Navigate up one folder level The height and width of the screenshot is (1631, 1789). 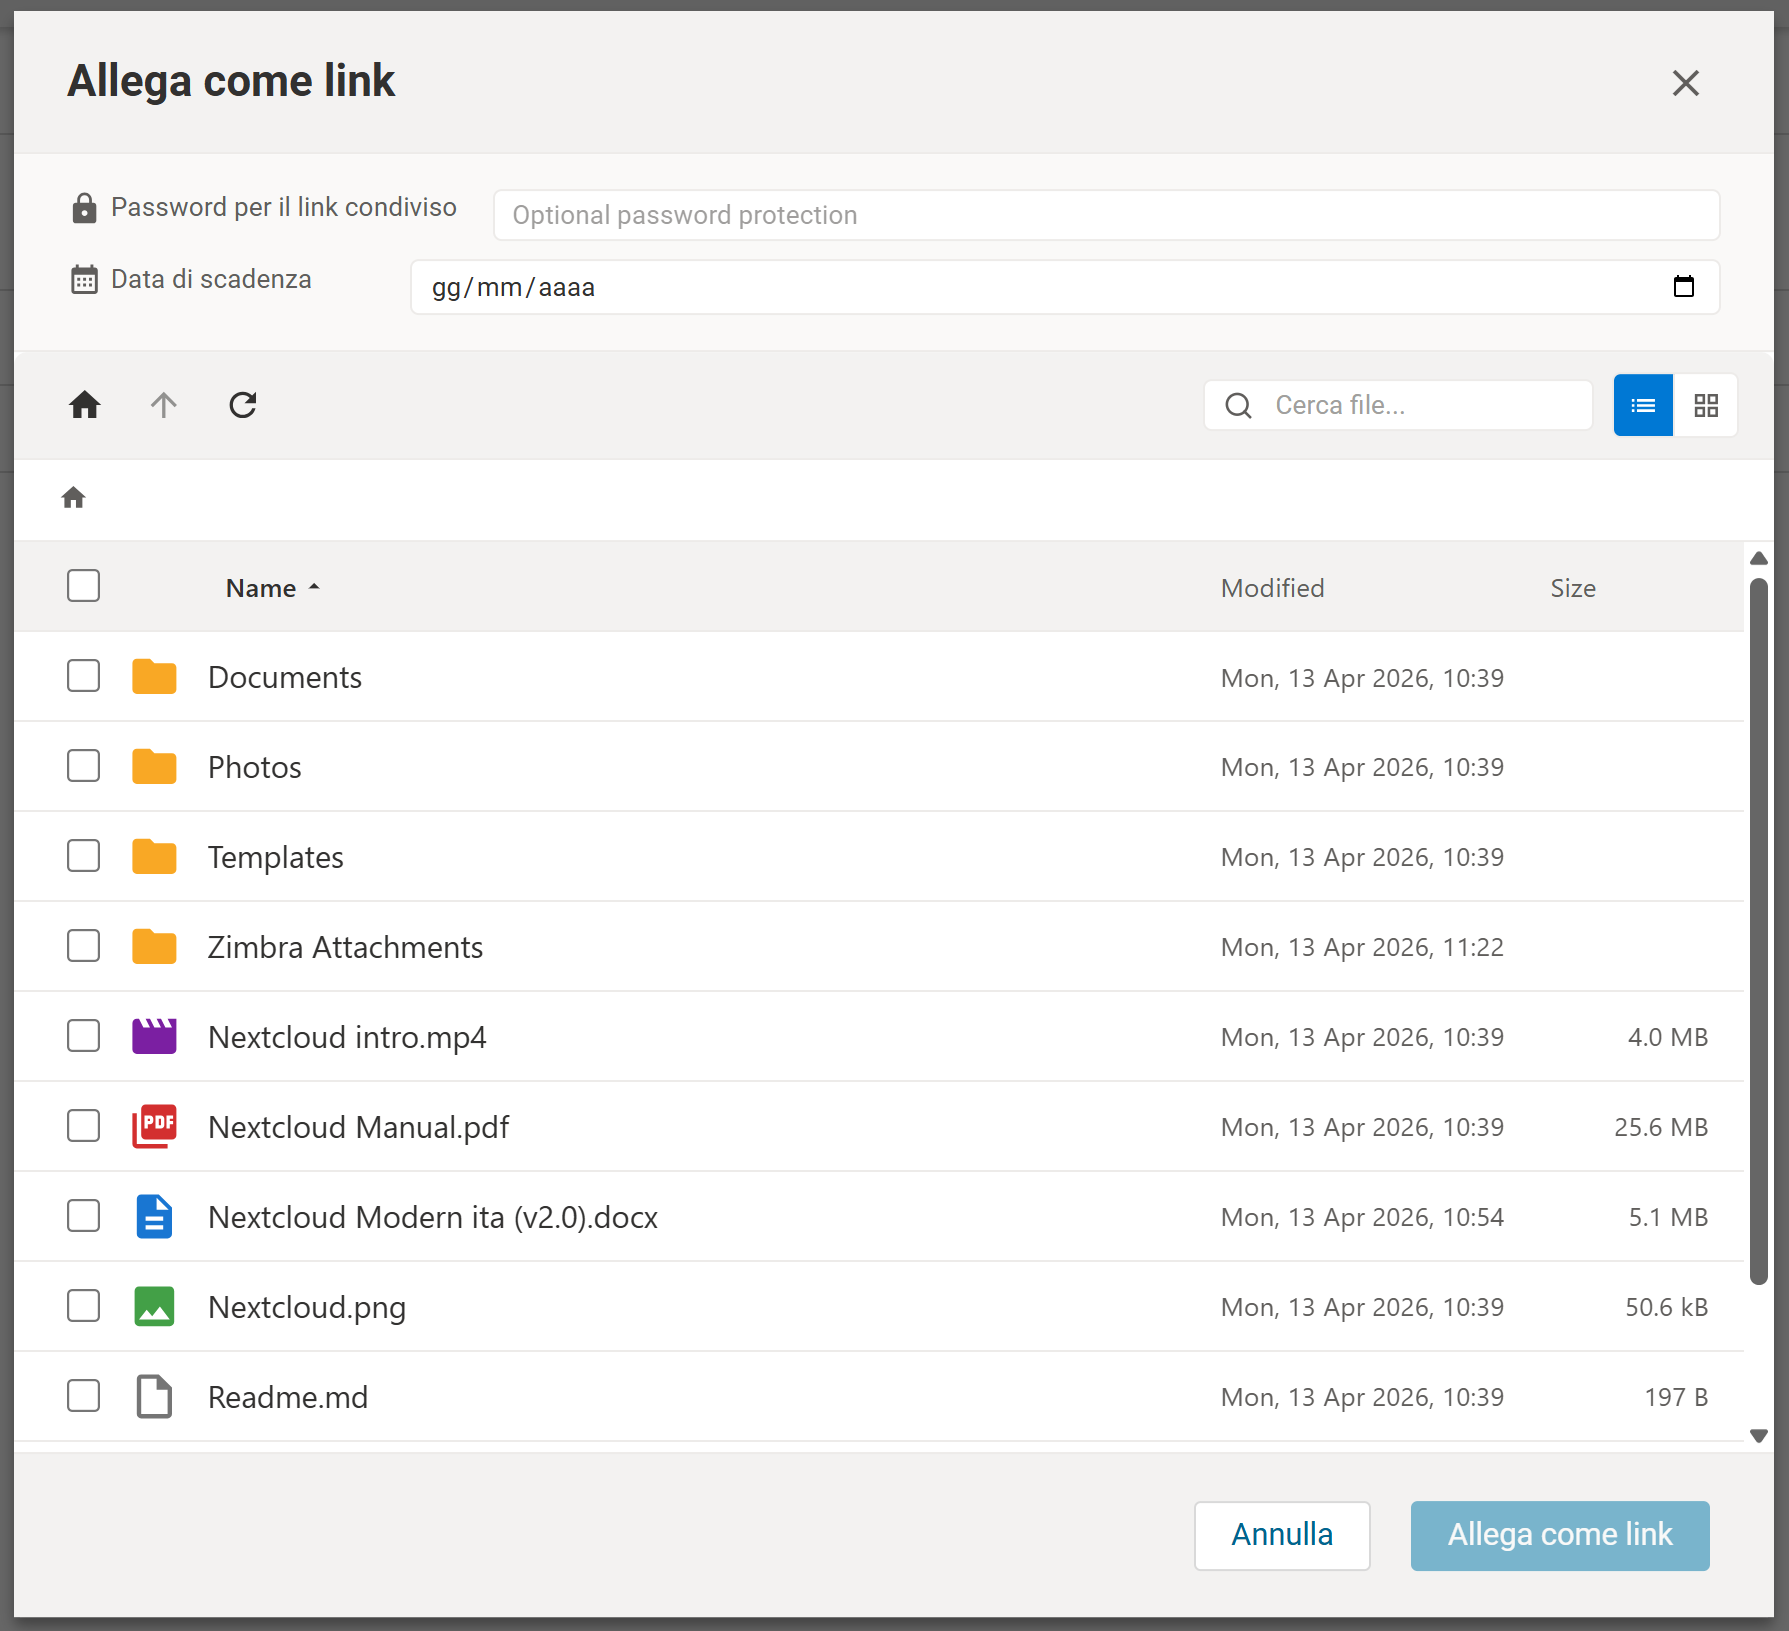pyautogui.click(x=164, y=405)
